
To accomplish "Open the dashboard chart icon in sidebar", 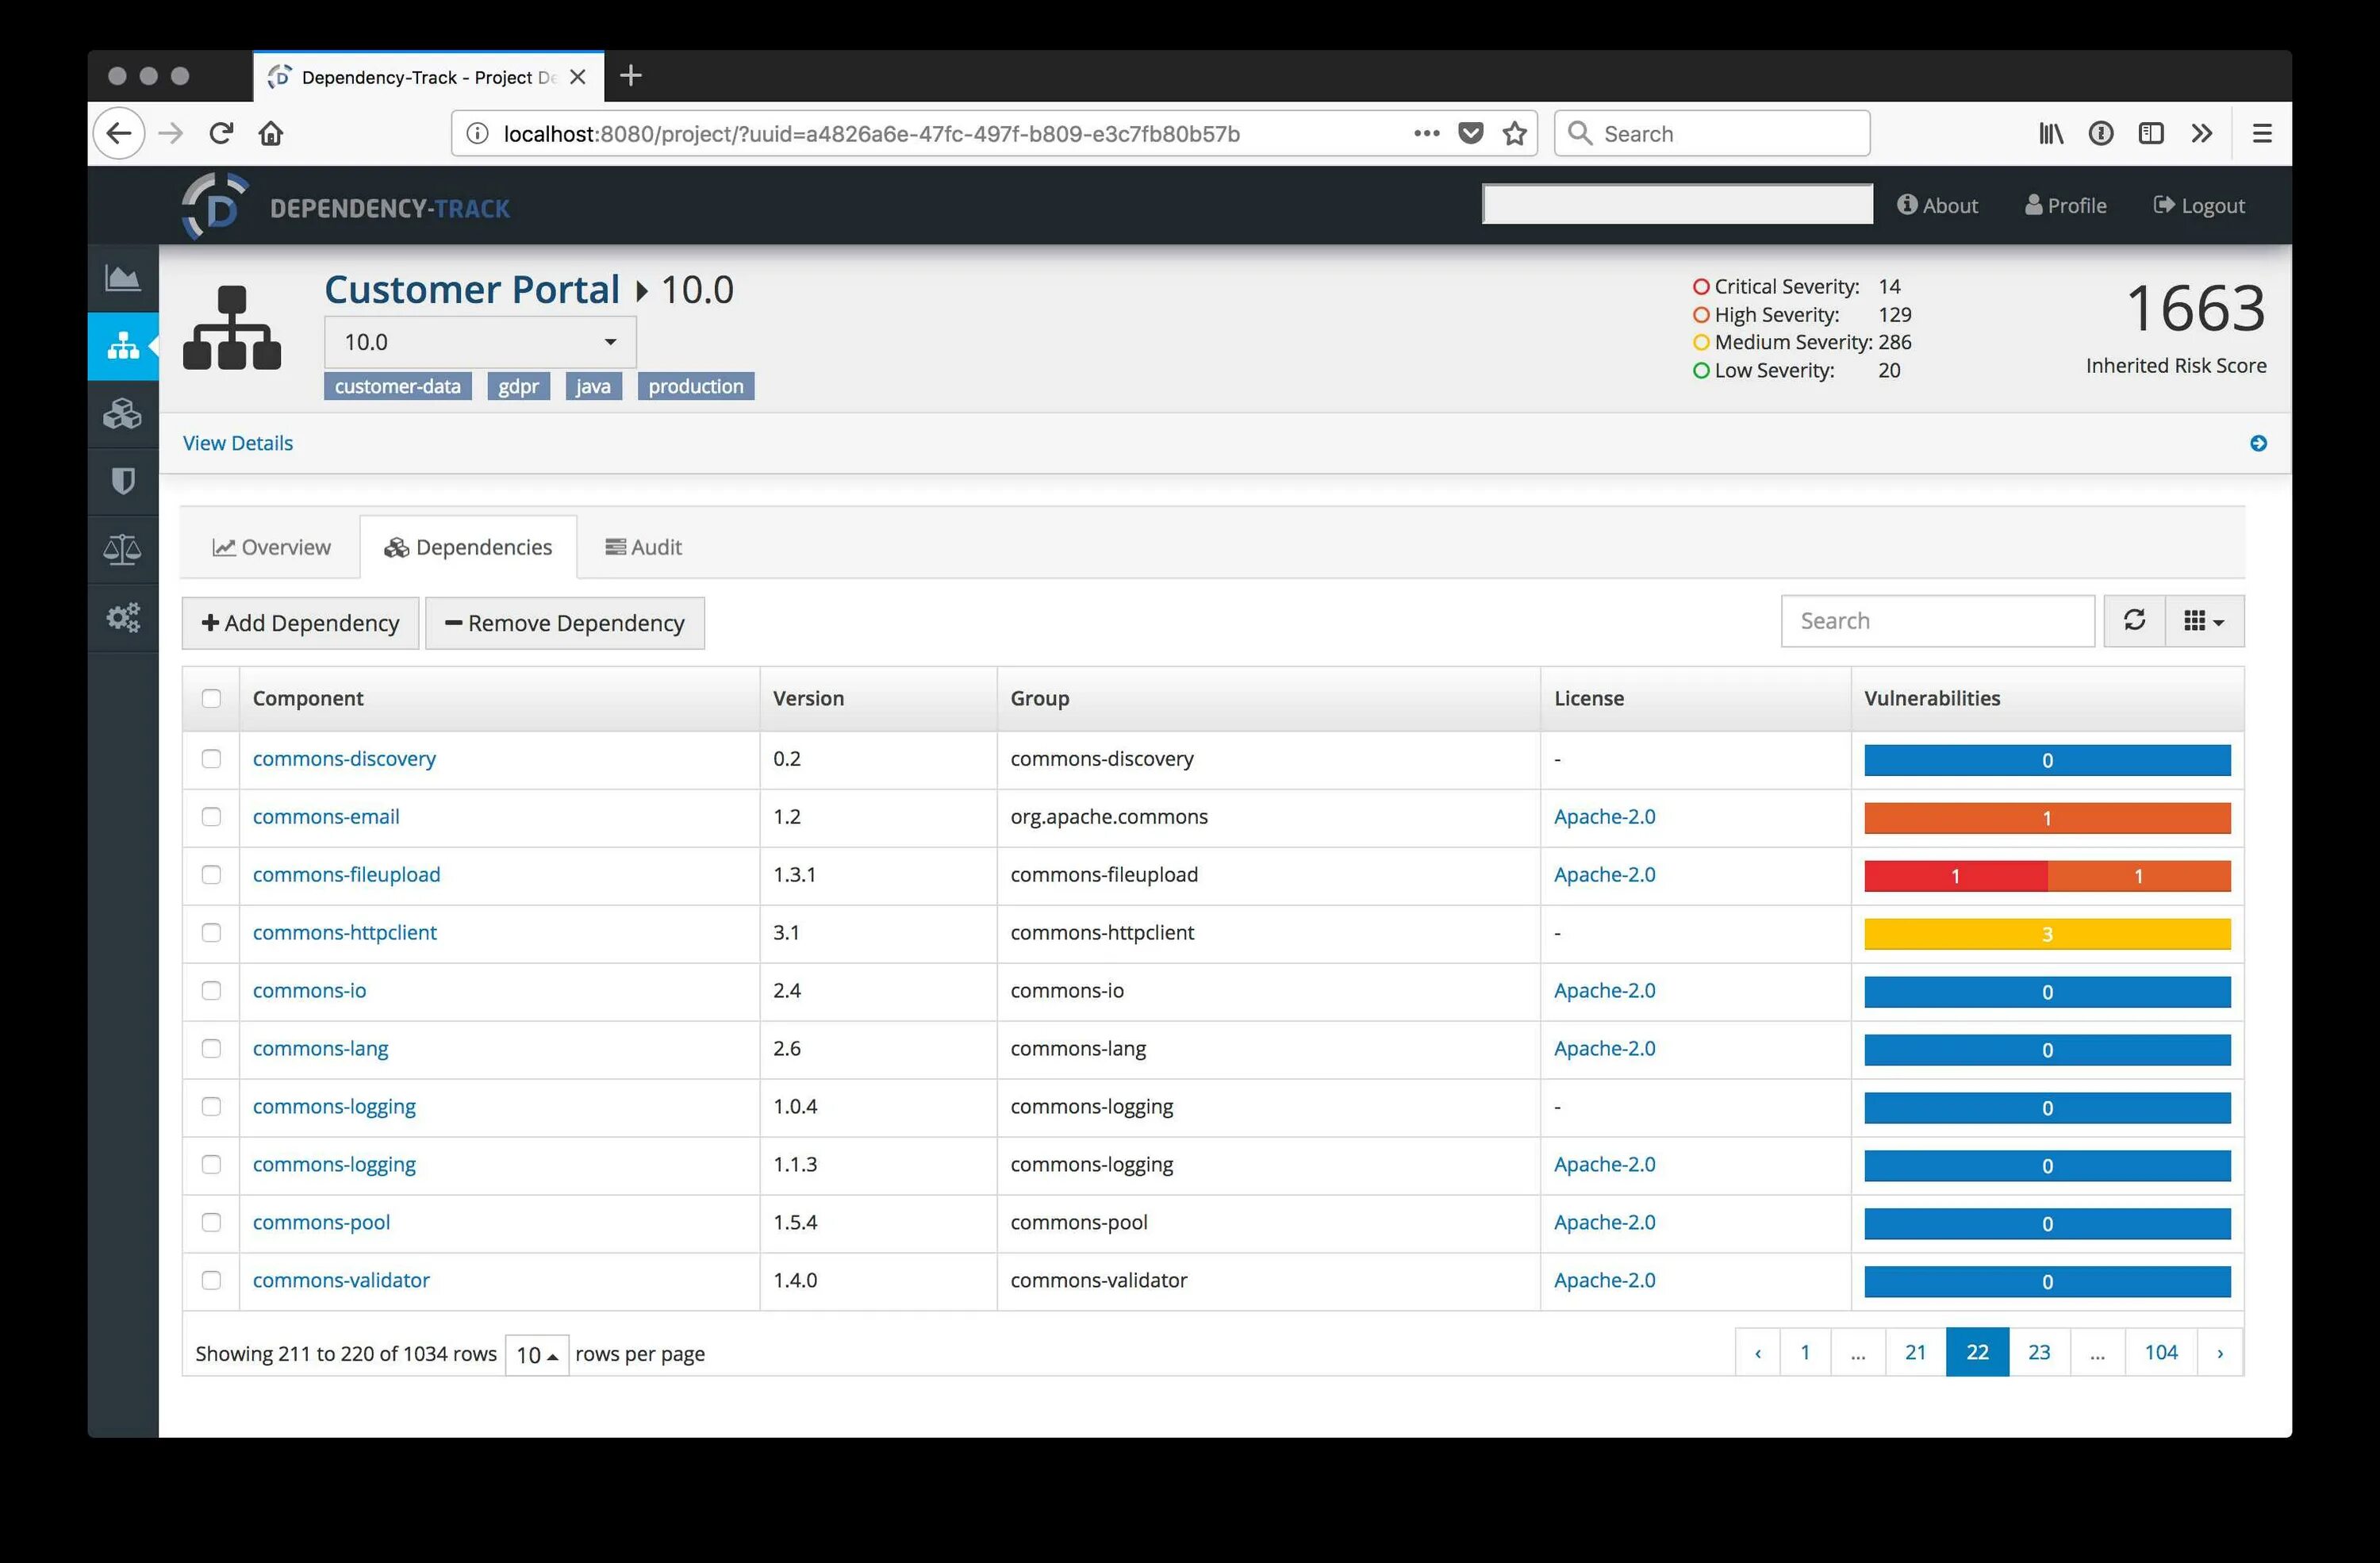I will (x=122, y=278).
